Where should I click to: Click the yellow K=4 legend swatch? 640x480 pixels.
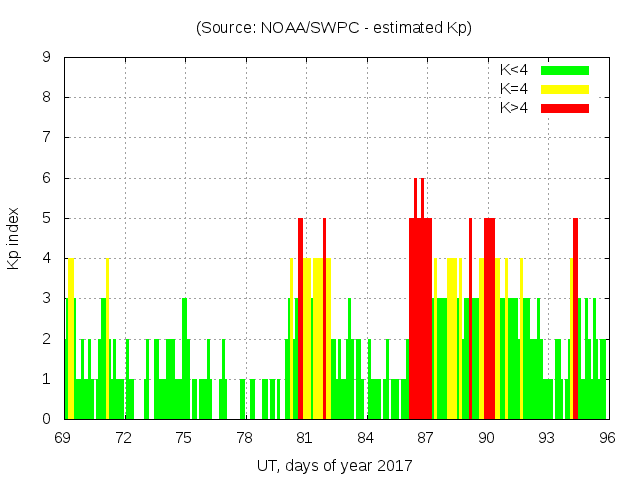(x=565, y=89)
